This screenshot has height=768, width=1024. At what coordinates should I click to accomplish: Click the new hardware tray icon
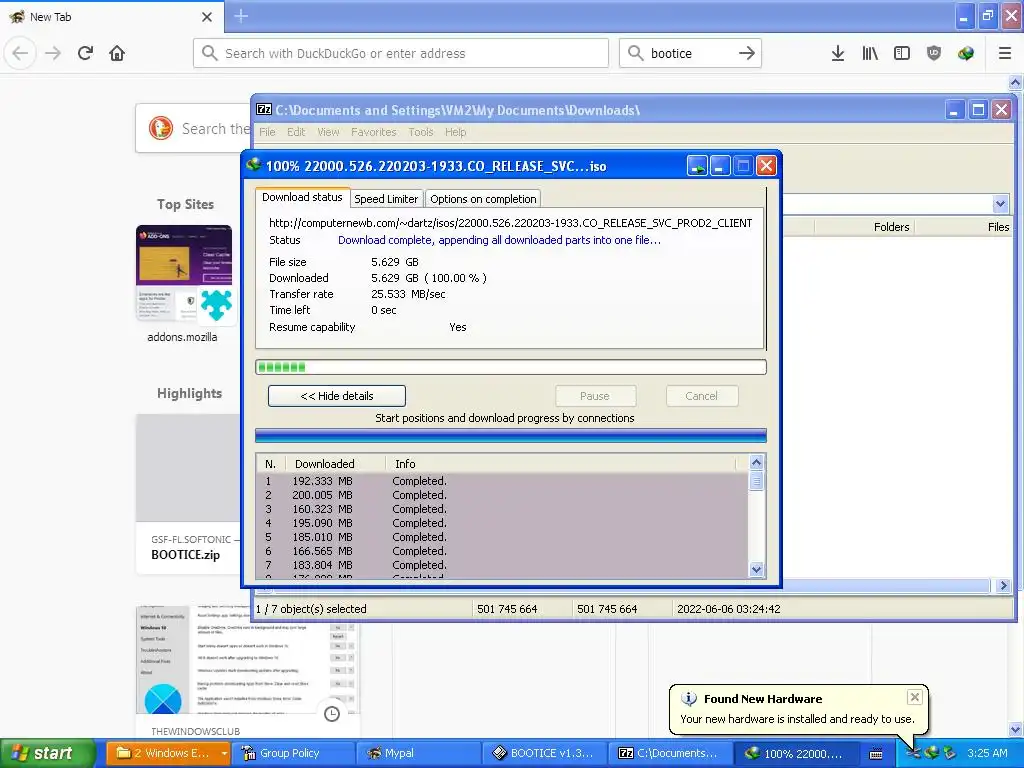click(912, 754)
